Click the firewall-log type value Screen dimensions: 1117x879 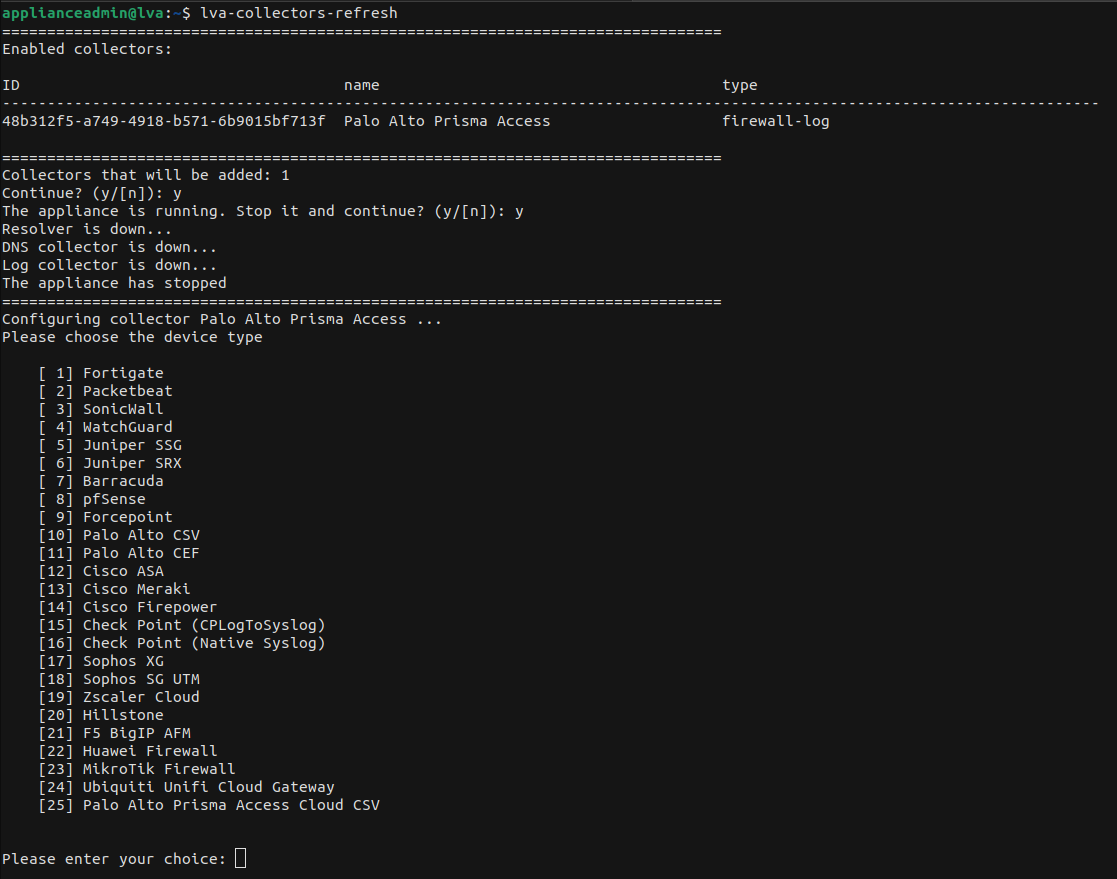pos(775,121)
